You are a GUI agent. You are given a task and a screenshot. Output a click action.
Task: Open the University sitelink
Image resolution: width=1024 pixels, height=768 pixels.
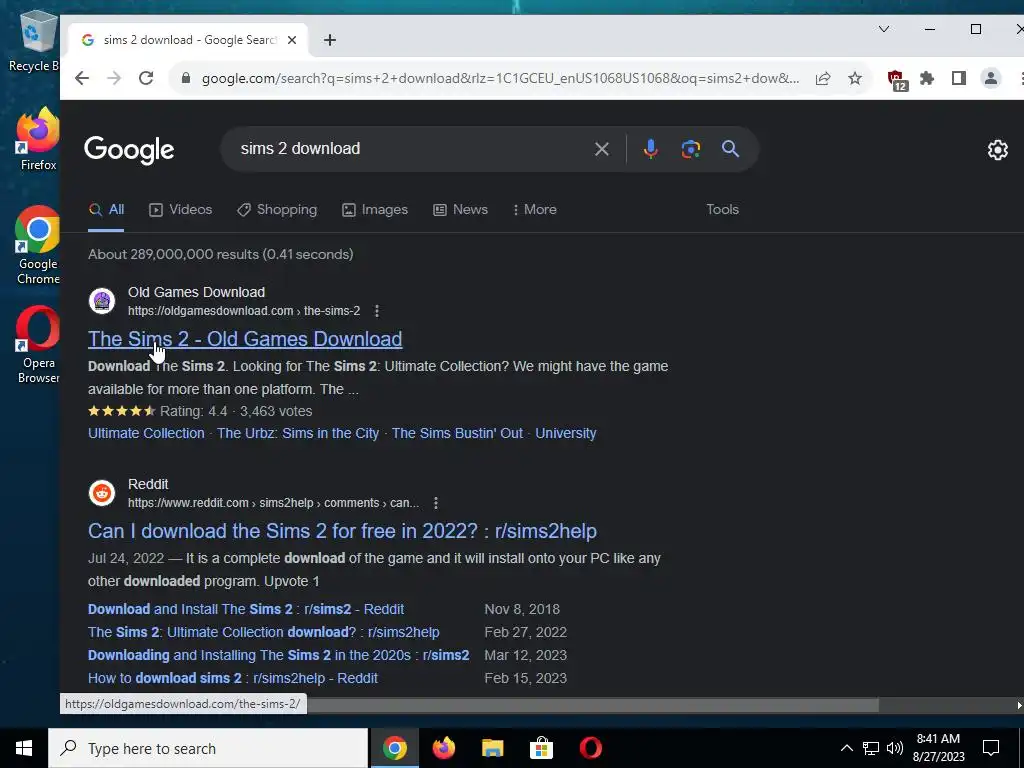pyautogui.click(x=566, y=433)
